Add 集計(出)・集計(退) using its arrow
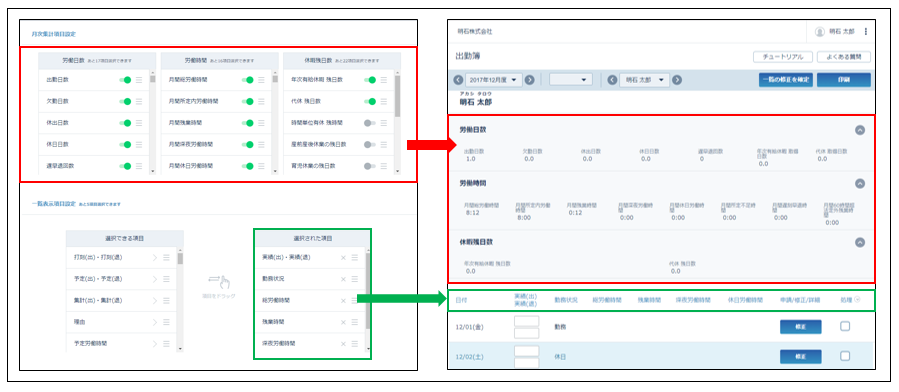 (x=154, y=300)
